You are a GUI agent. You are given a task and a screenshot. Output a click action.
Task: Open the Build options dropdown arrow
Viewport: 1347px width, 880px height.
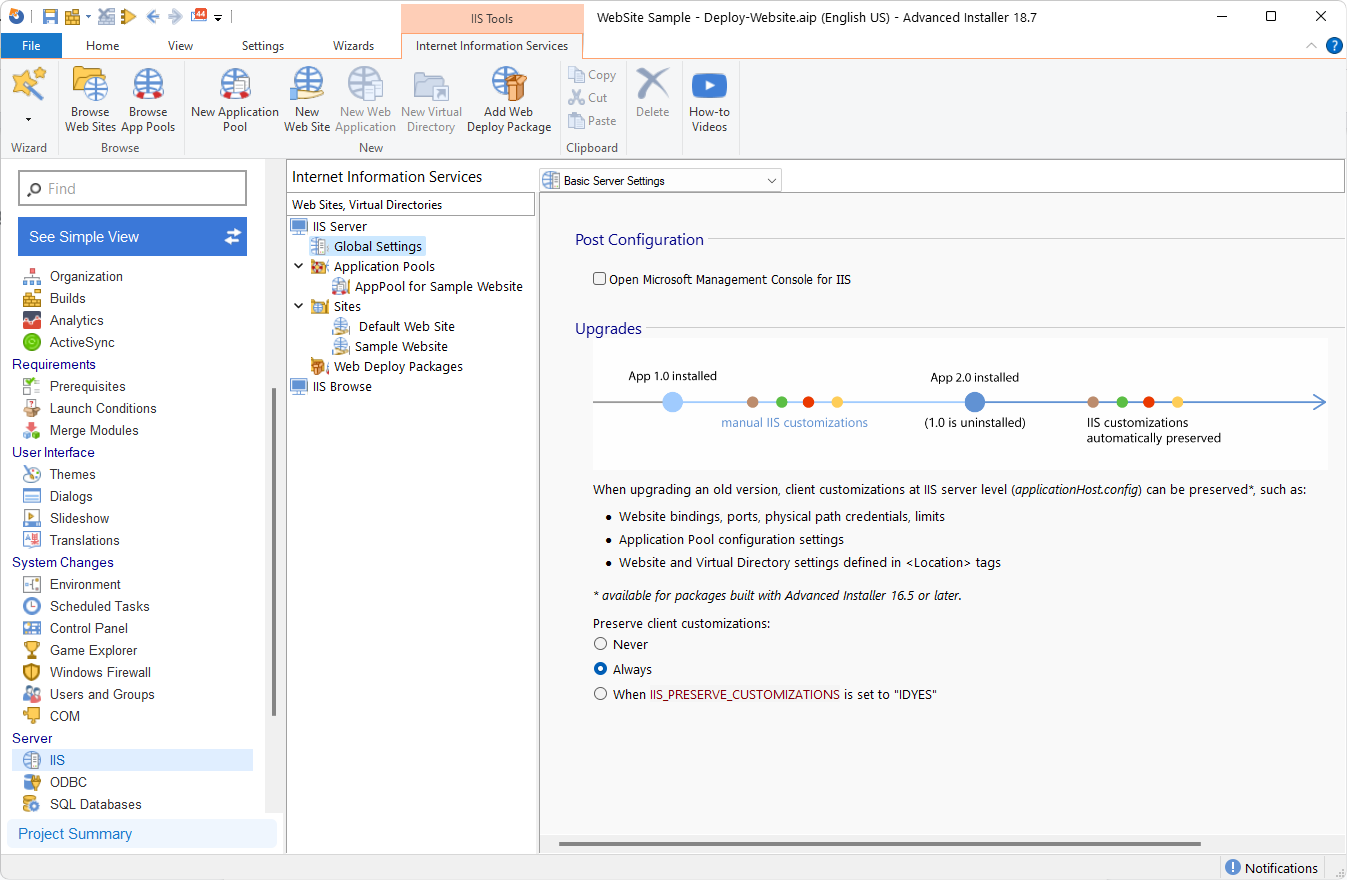[88, 17]
